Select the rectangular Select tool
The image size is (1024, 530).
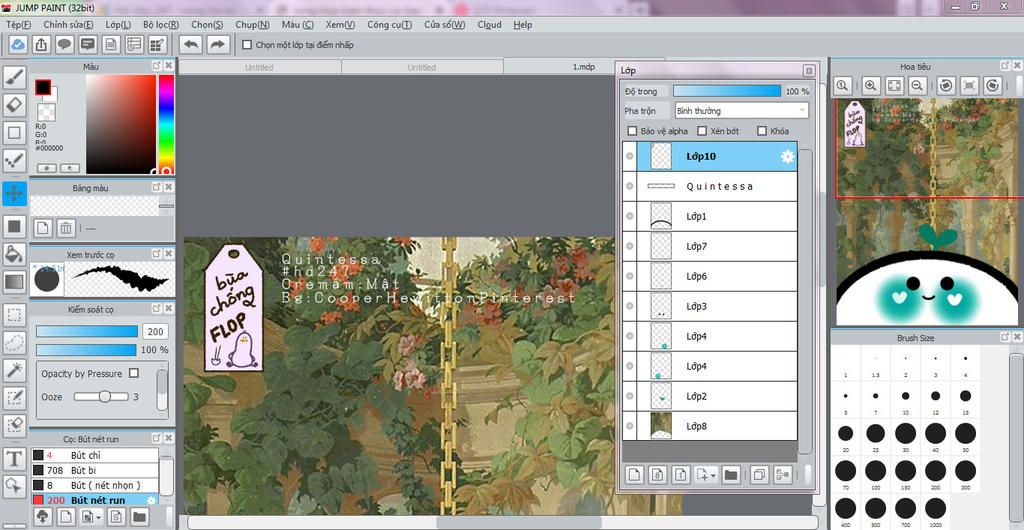pyautogui.click(x=14, y=315)
